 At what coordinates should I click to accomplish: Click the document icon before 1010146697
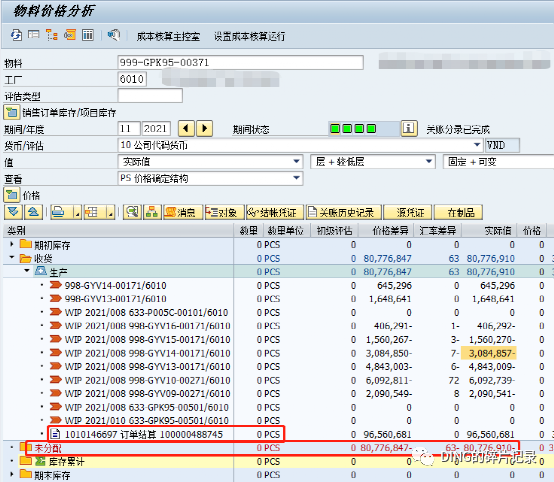tap(55, 434)
